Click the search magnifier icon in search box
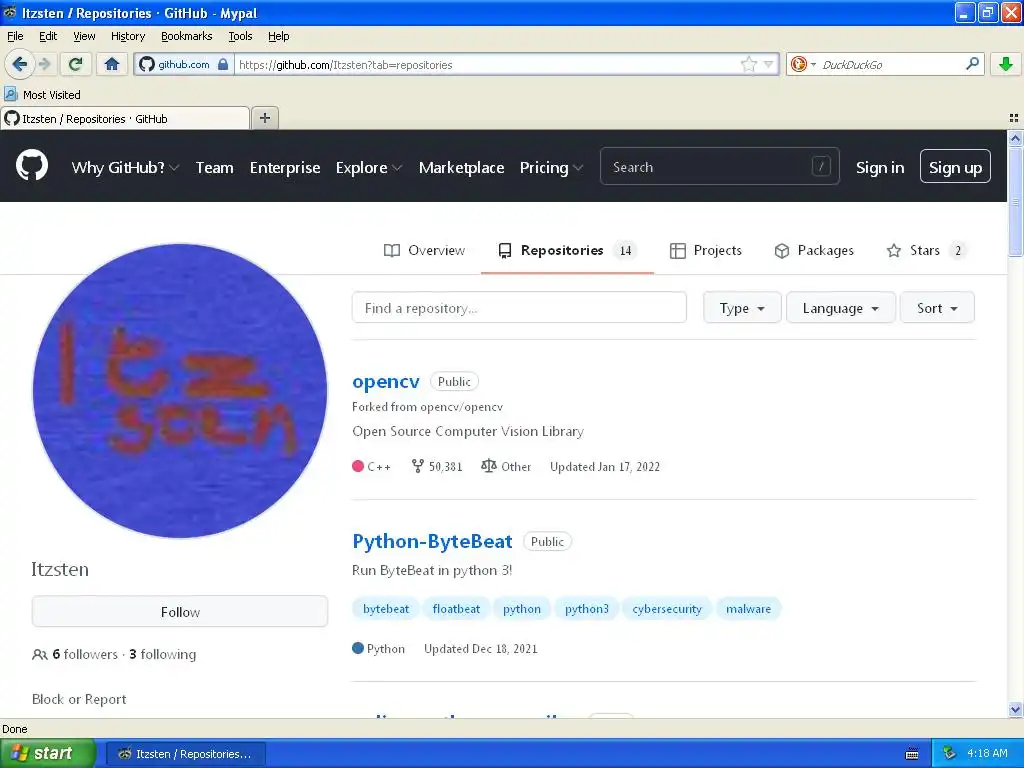 972,64
